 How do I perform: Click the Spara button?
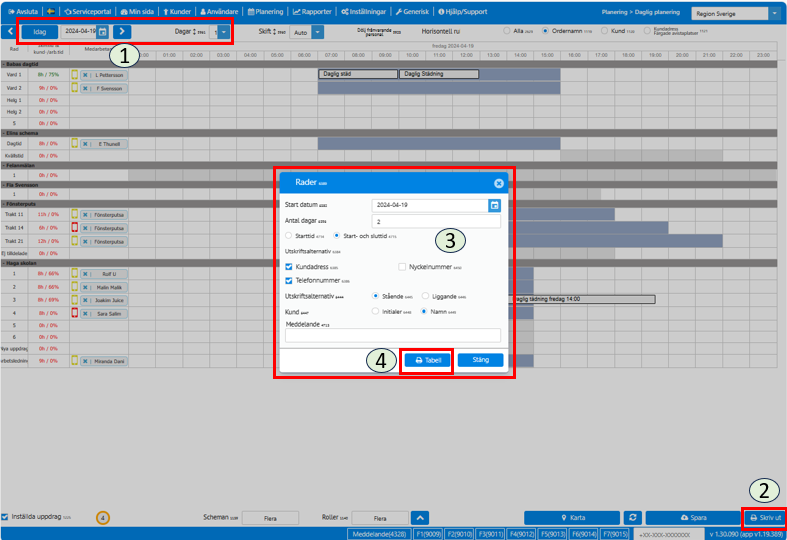694,517
